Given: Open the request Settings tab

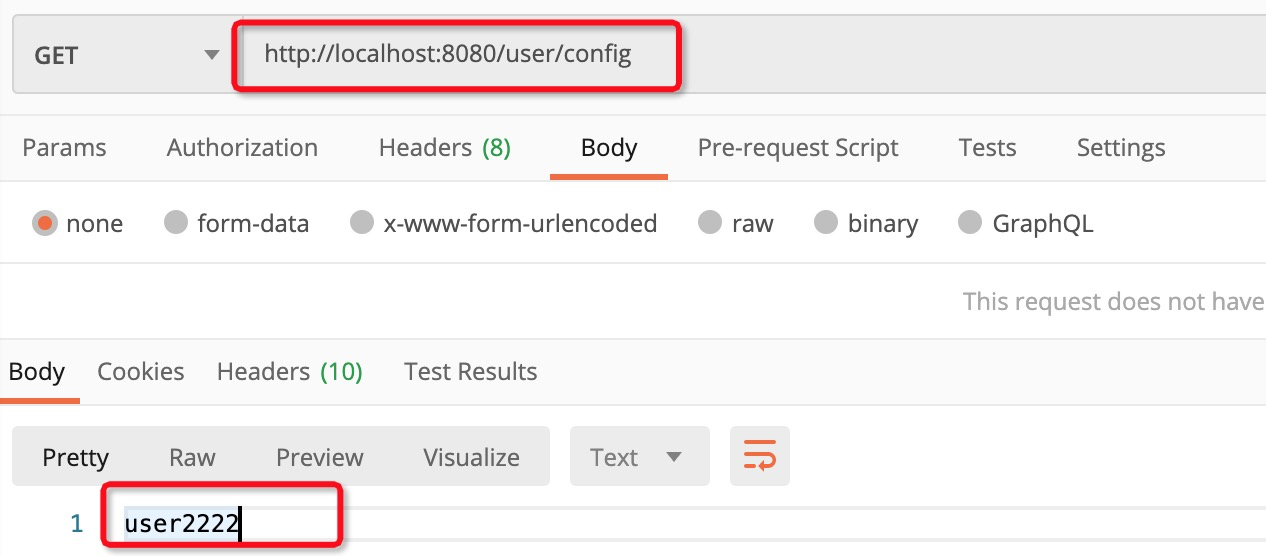Looking at the screenshot, I should tap(1120, 148).
